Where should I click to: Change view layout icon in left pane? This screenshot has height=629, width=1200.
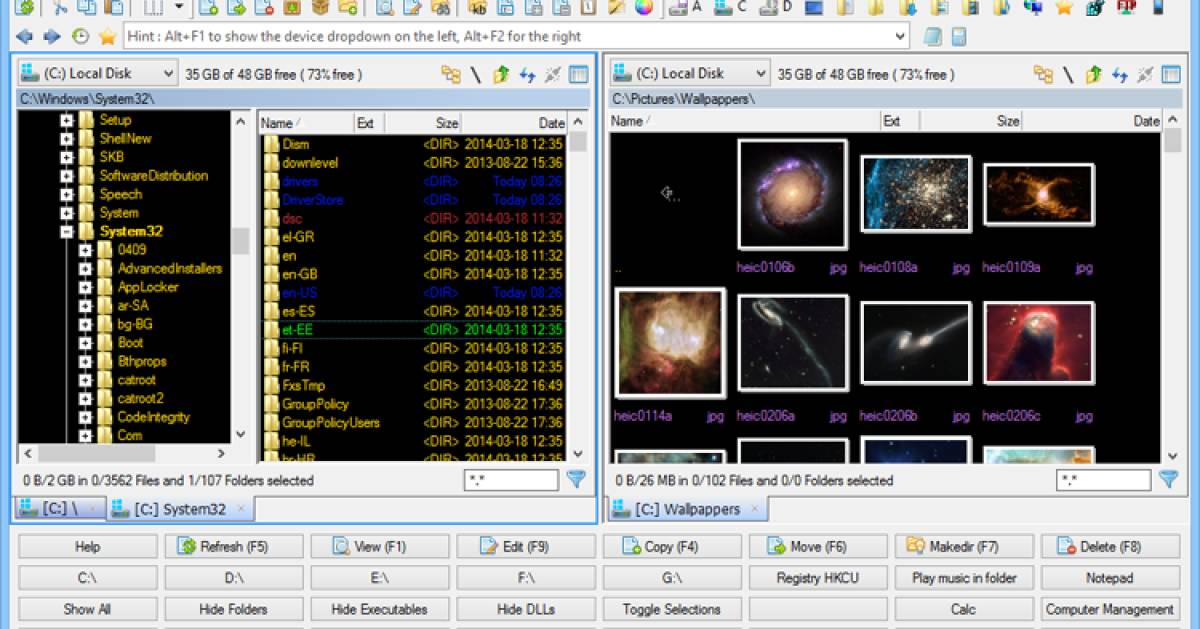tap(579, 74)
